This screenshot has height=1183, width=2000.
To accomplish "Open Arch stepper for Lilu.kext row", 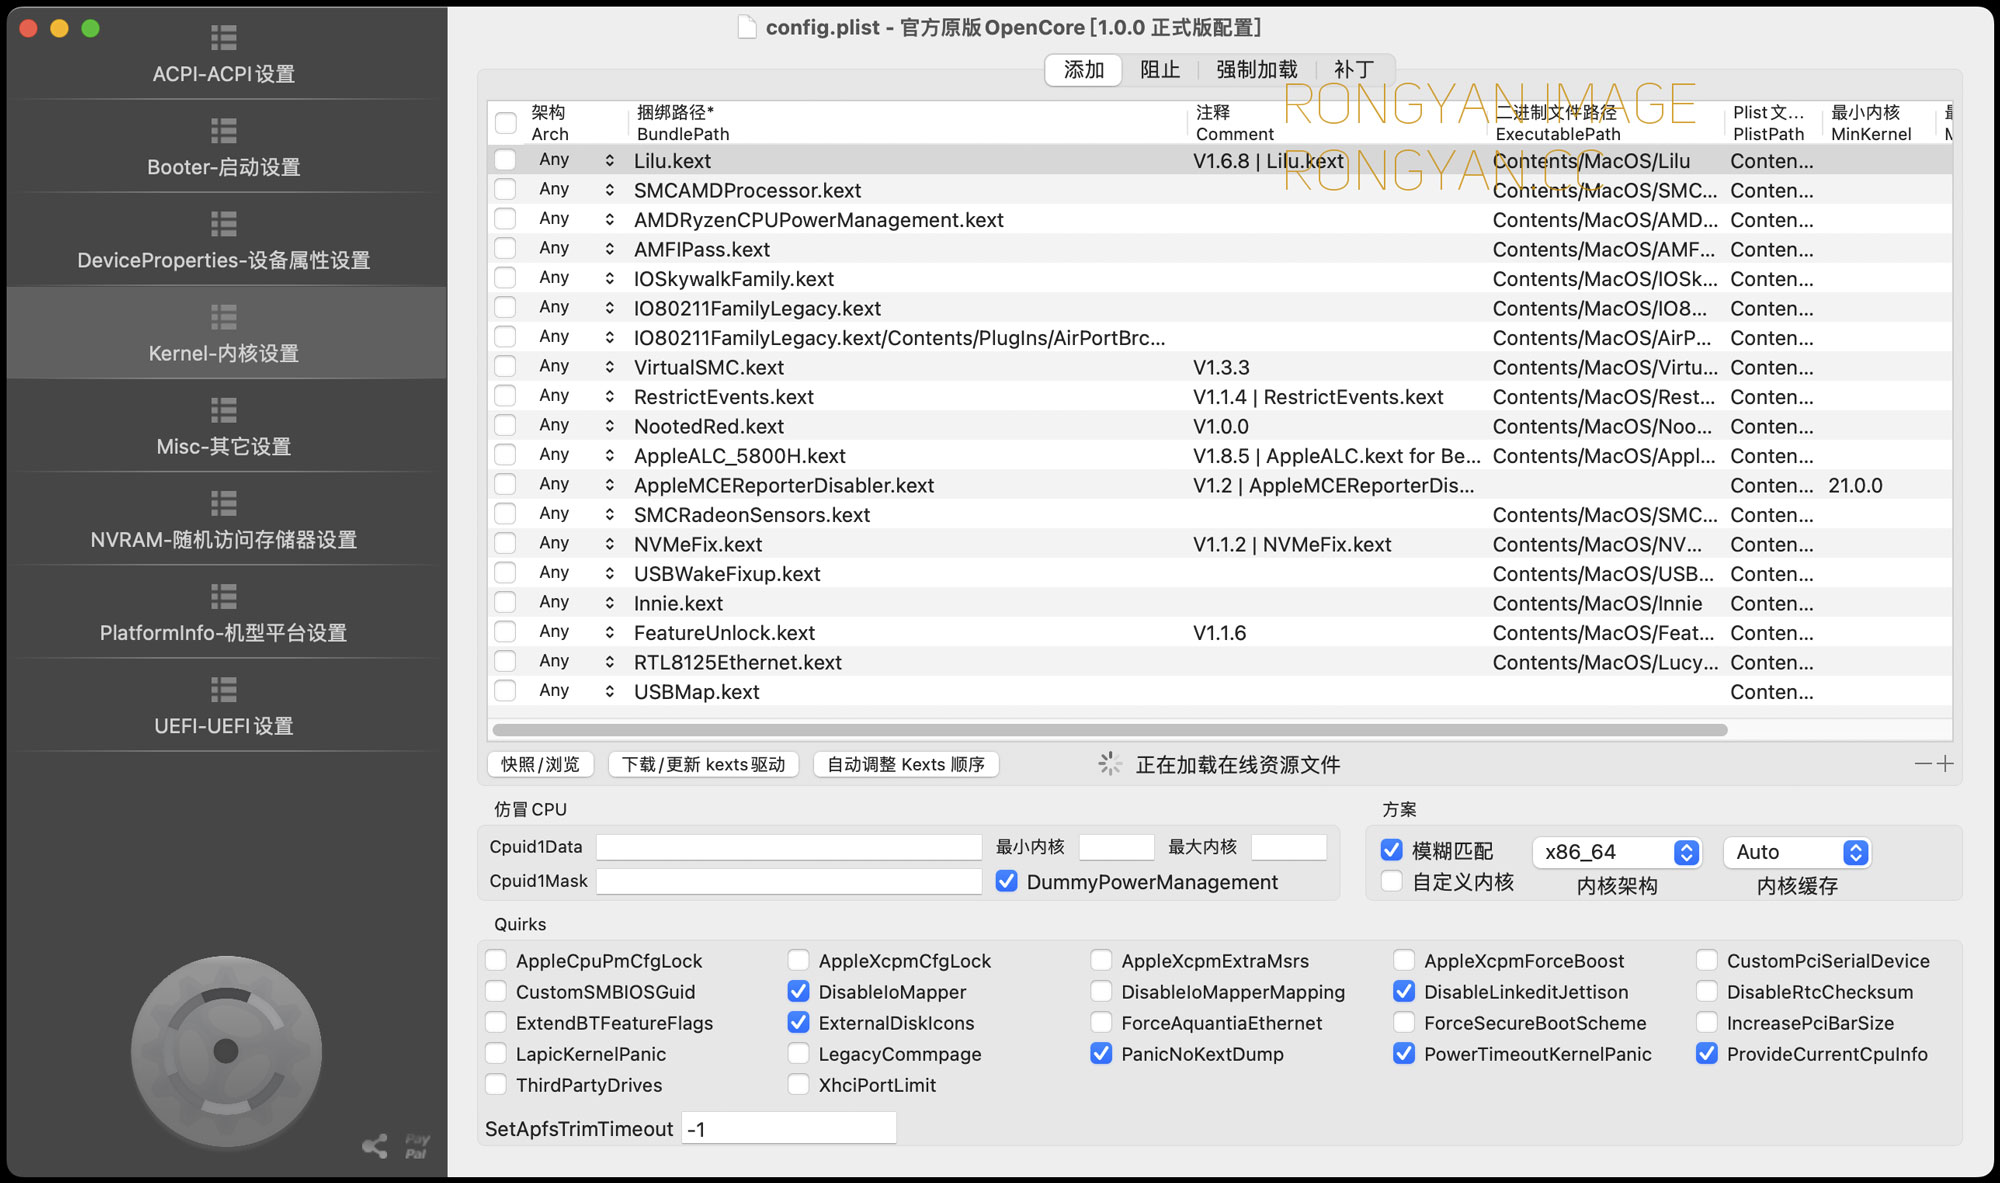I will (x=610, y=160).
